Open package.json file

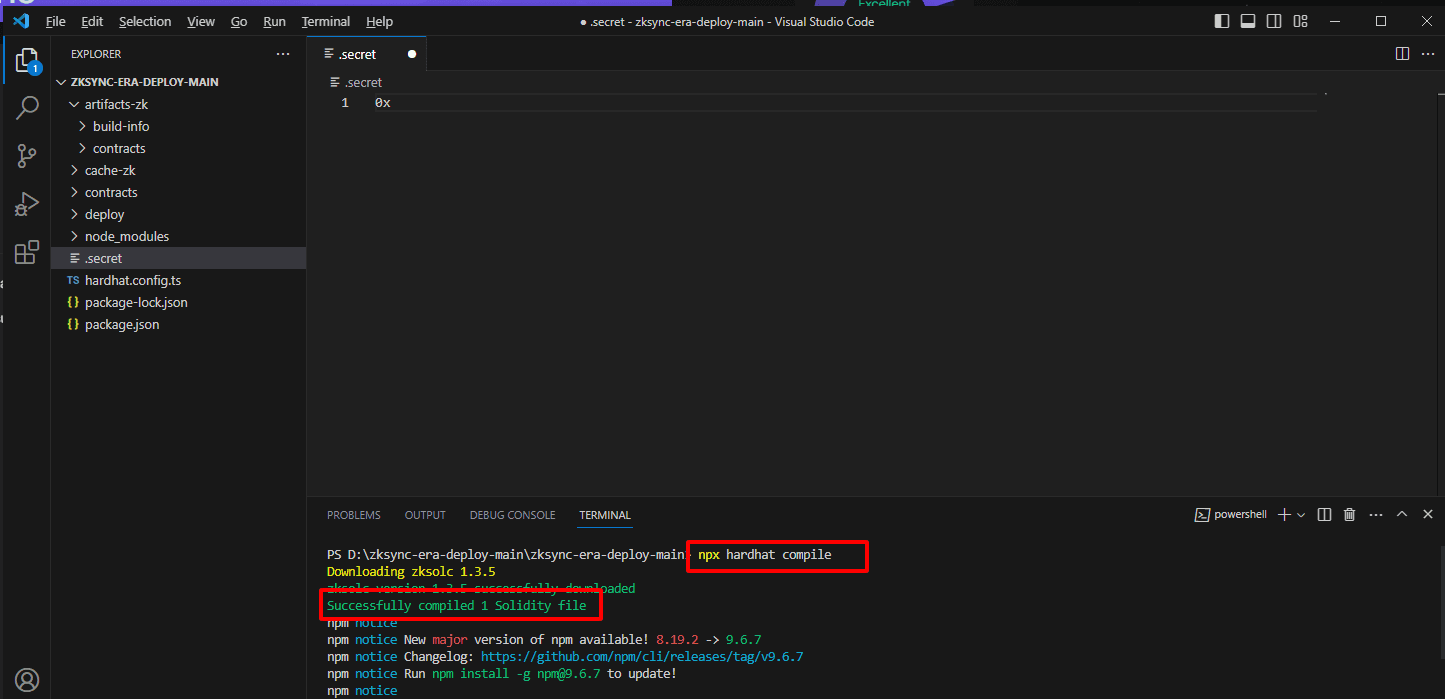pyautogui.click(x=179, y=324)
